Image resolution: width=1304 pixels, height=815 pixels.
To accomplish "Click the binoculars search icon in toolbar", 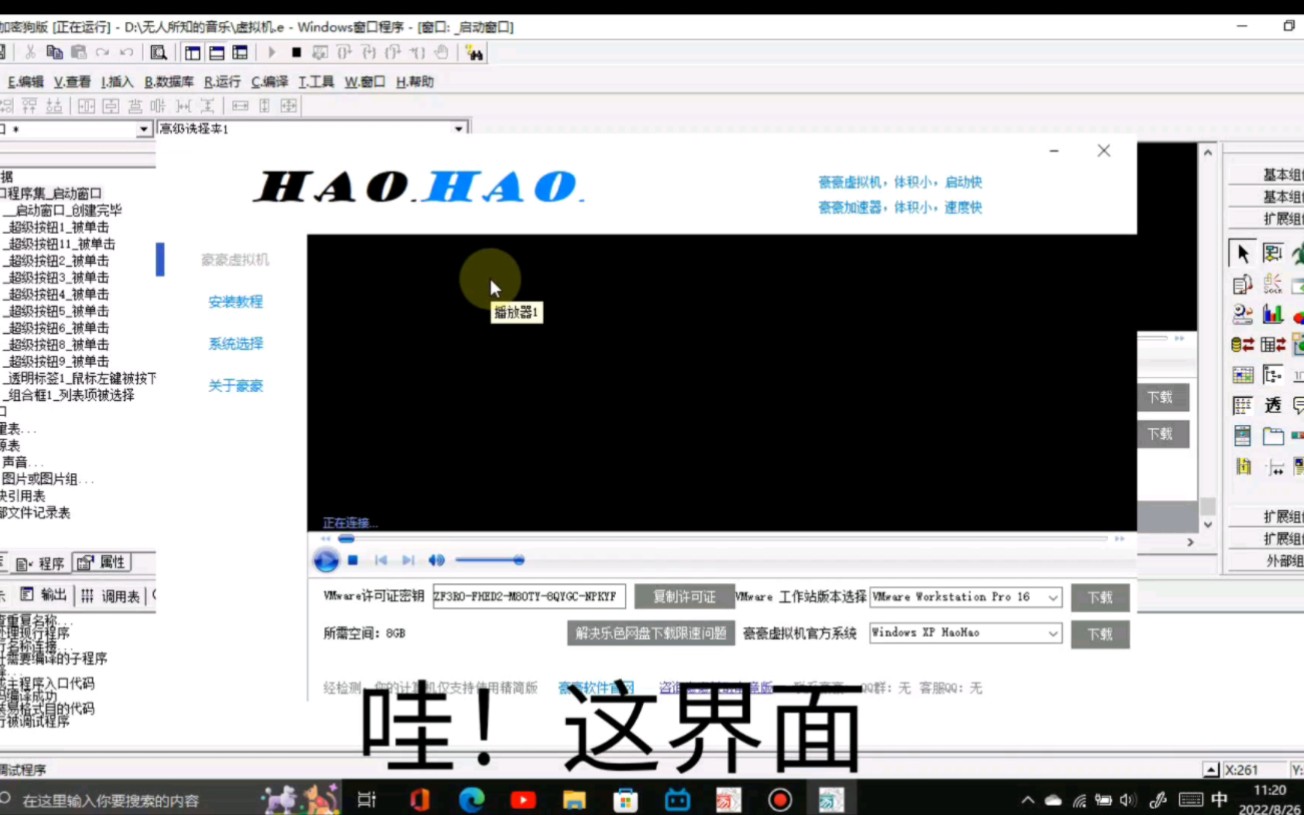I will pyautogui.click(x=474, y=52).
